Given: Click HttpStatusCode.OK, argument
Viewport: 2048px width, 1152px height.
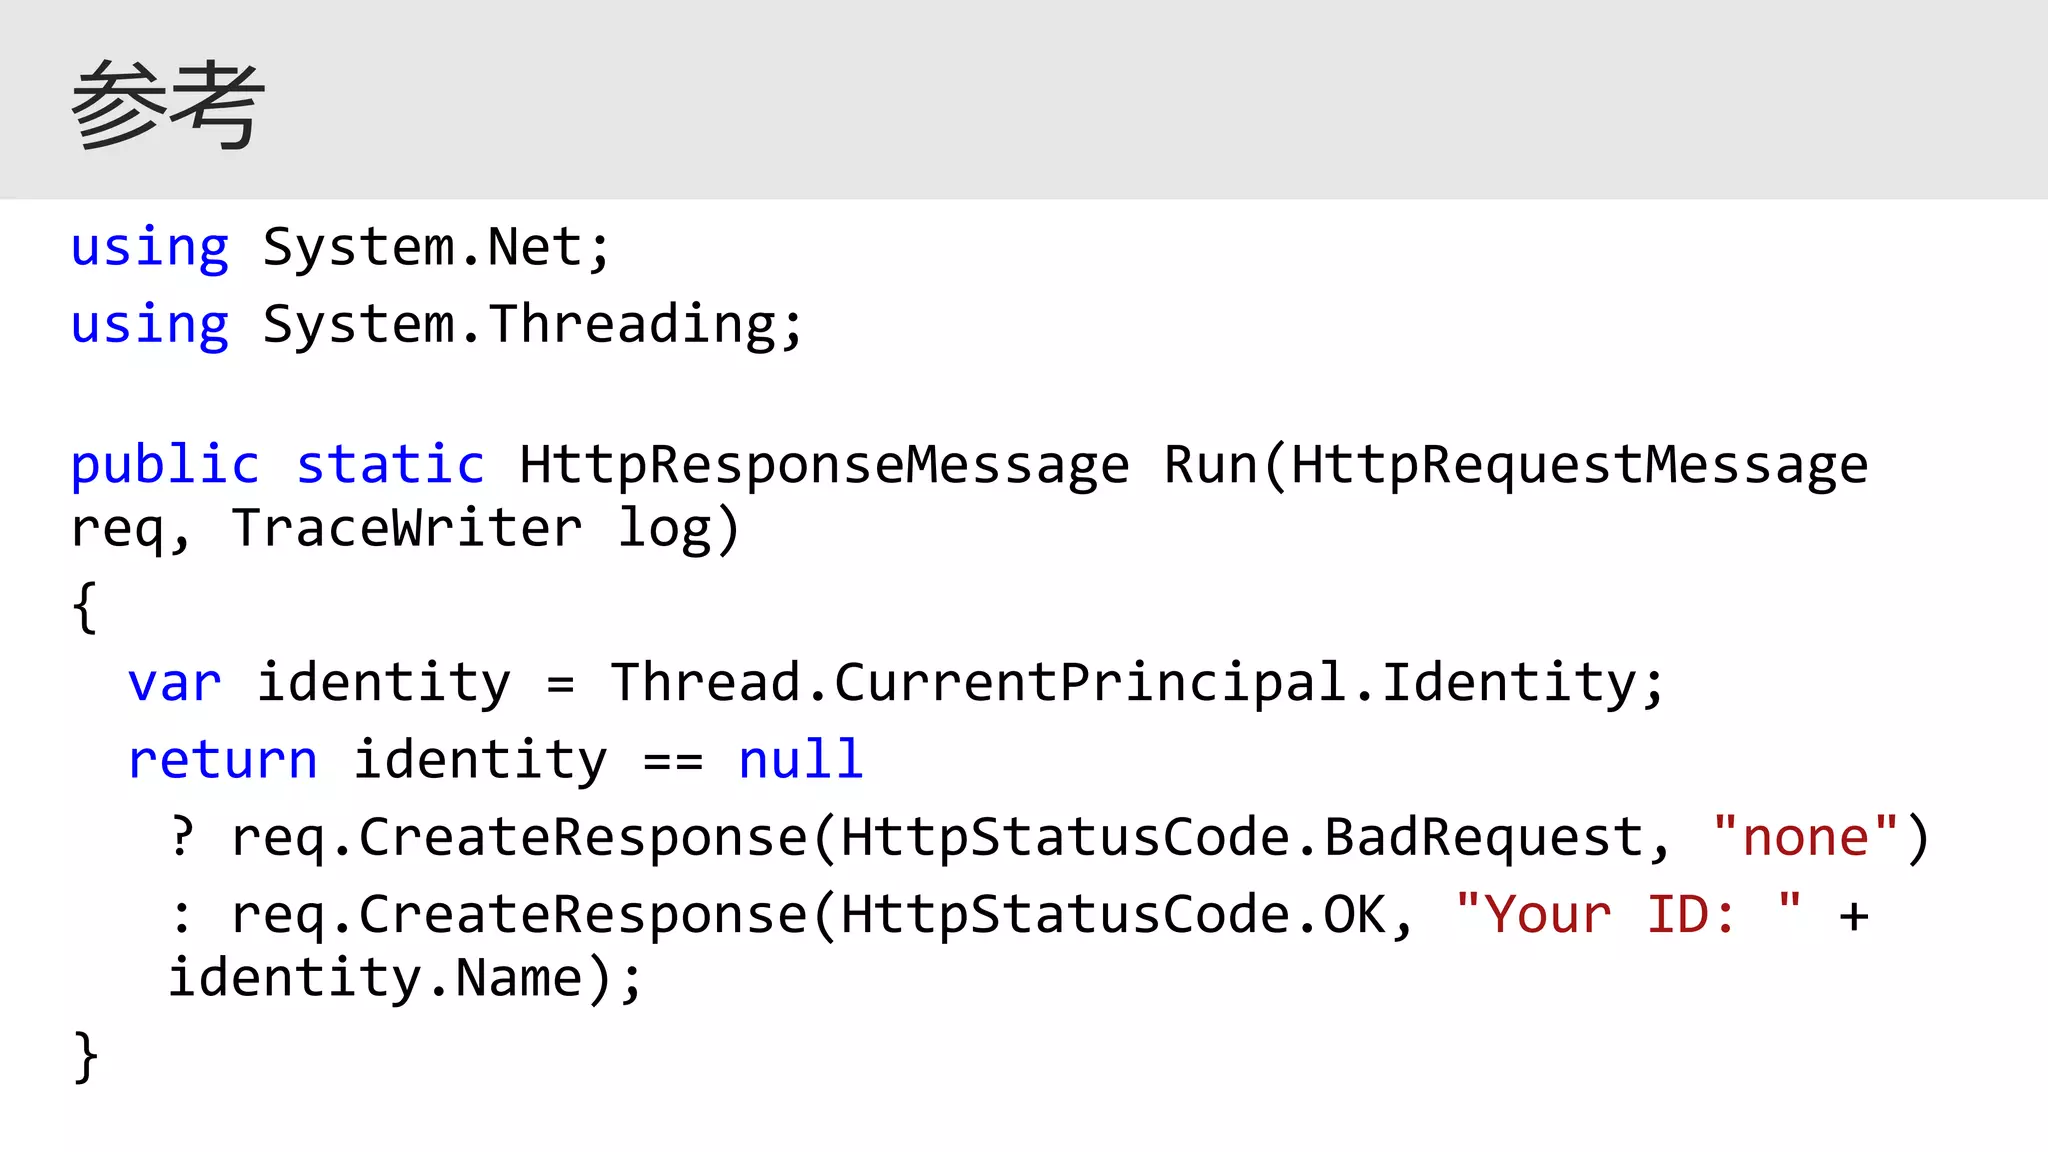Looking at the screenshot, I should coord(1128,915).
